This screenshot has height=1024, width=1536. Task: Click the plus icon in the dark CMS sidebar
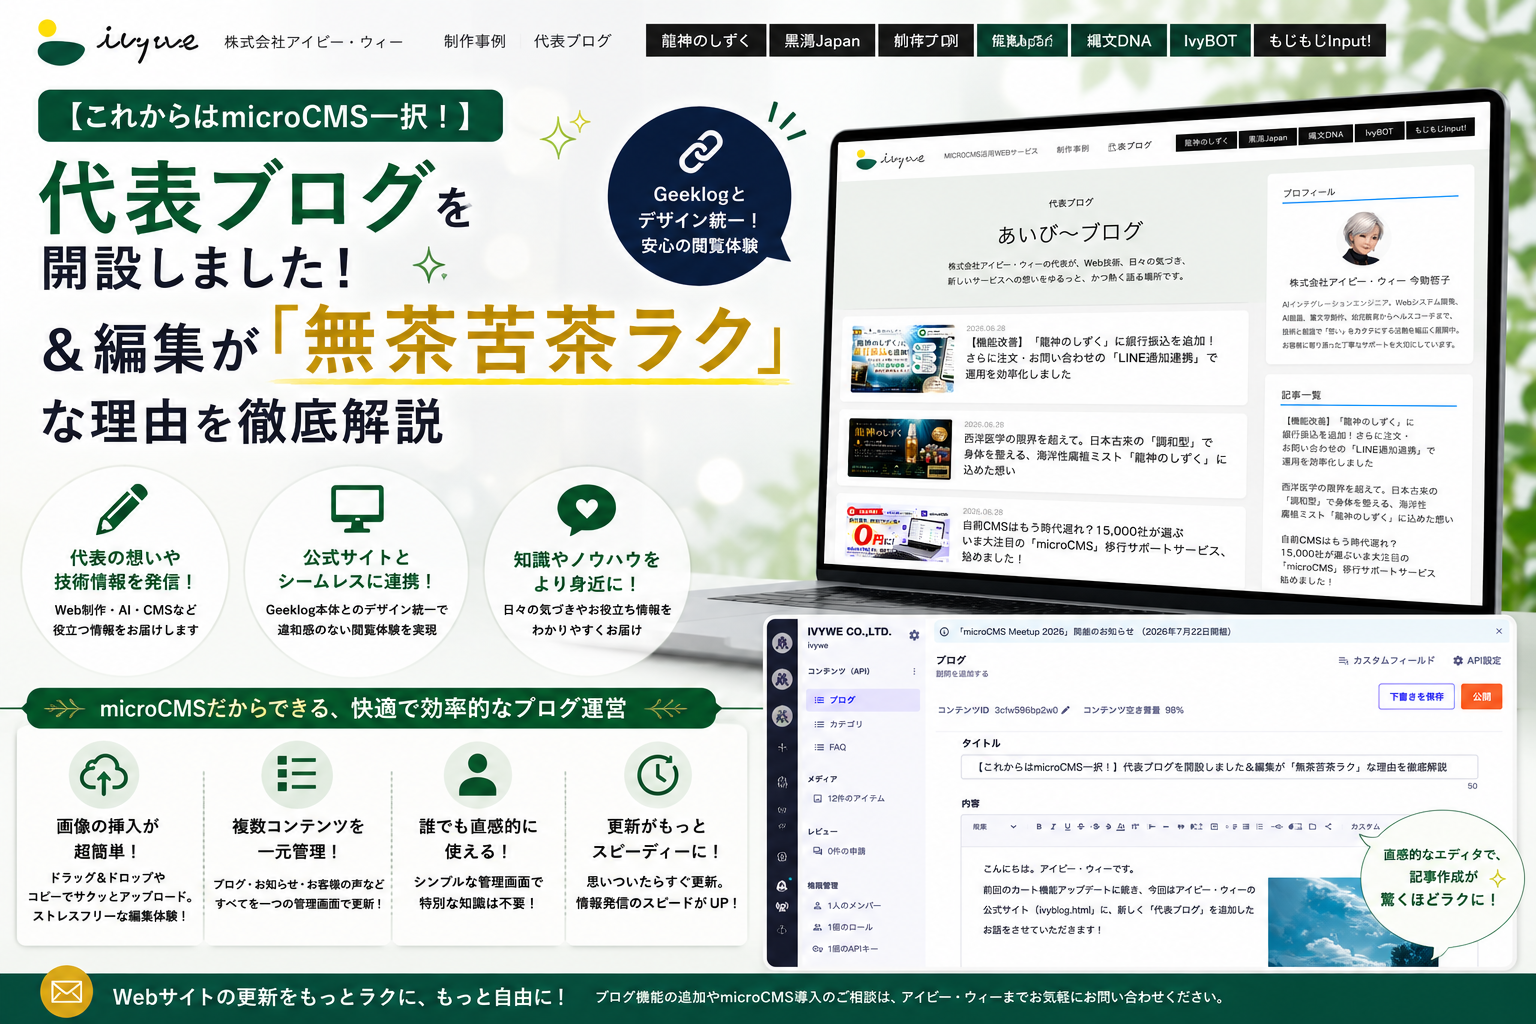[x=782, y=747]
